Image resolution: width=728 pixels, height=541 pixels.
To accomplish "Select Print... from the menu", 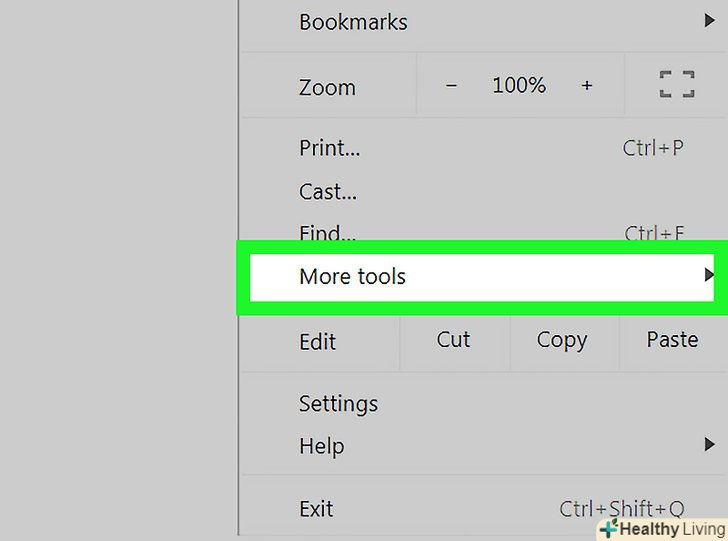I will [330, 148].
